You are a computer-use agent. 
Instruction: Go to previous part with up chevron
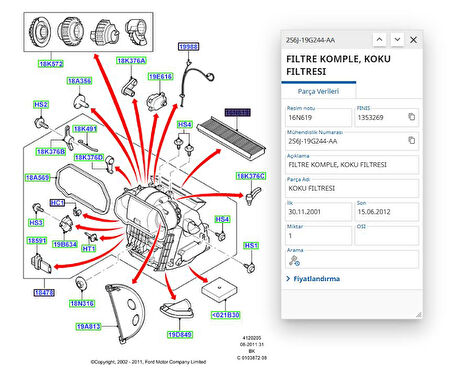tap(379, 40)
